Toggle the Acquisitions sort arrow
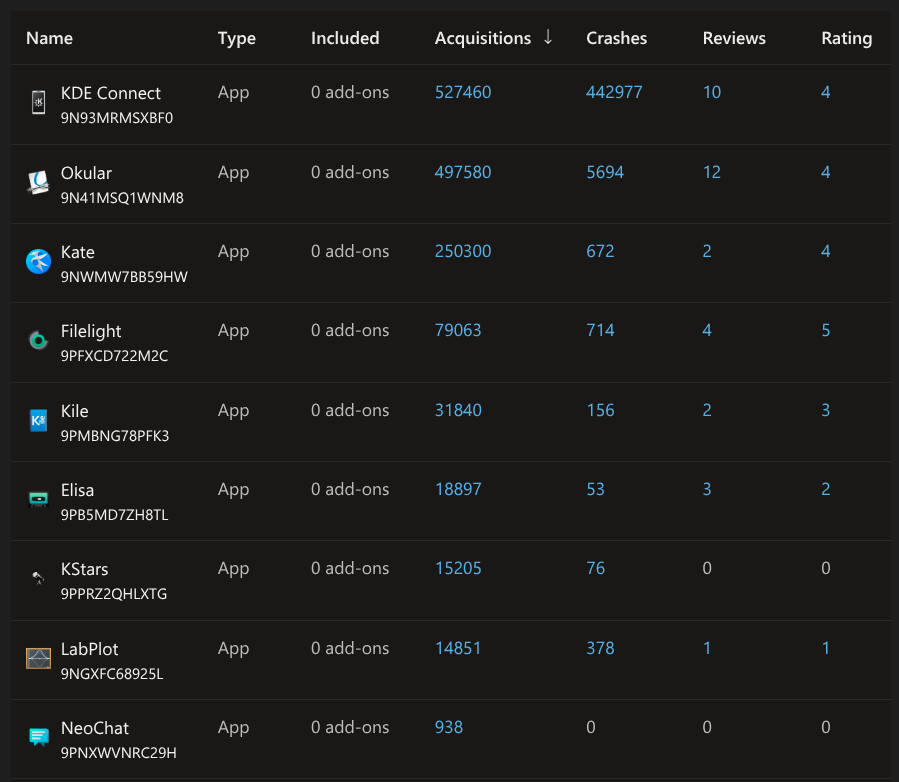Viewport: 899px width, 782px height. point(548,37)
